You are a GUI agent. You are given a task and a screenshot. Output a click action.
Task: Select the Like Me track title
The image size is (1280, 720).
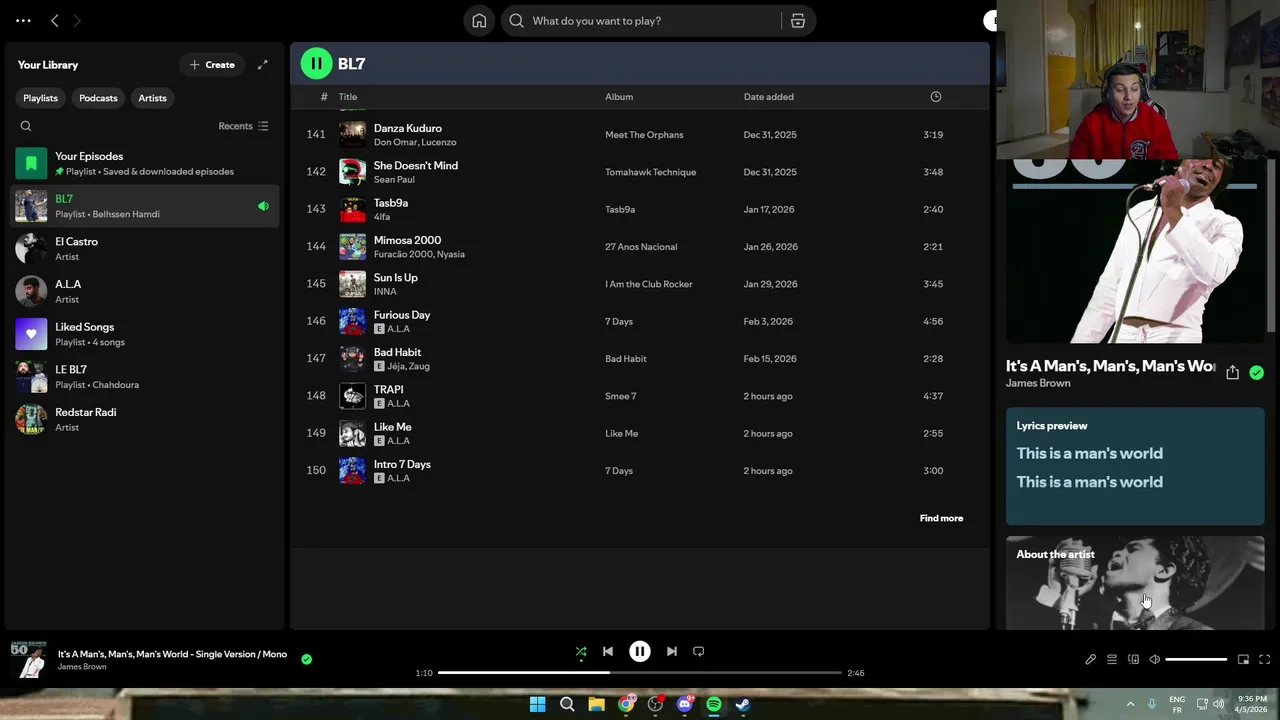click(x=392, y=427)
